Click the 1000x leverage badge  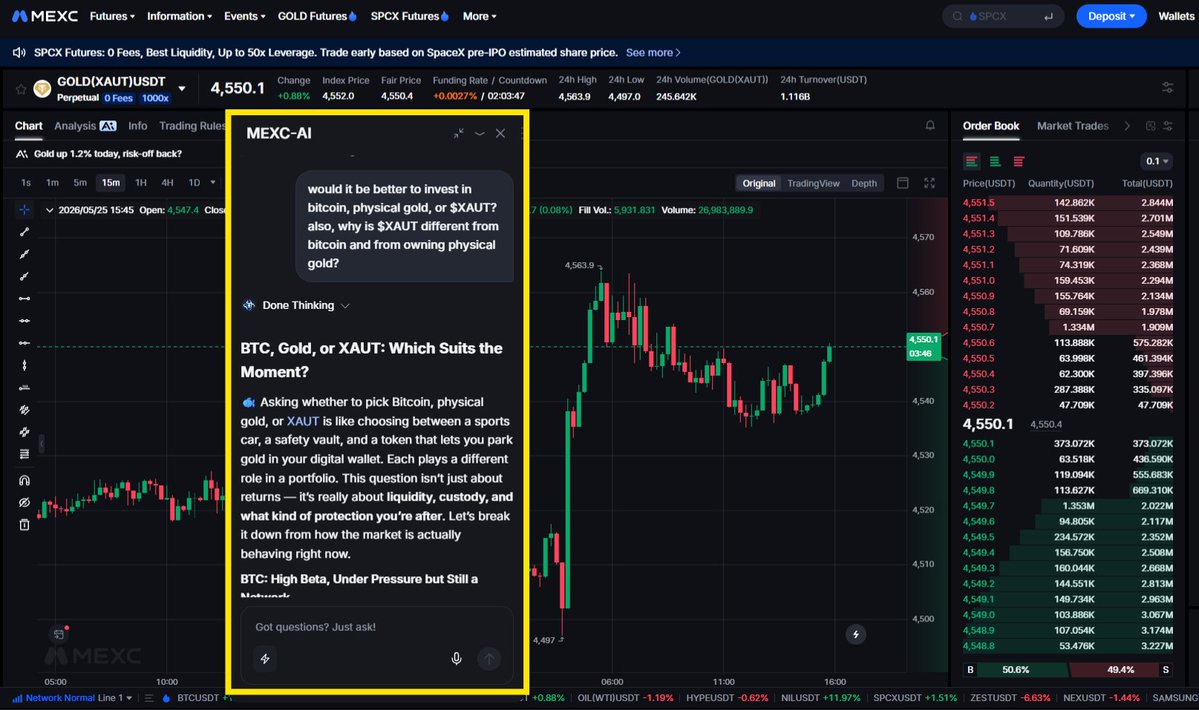coord(155,98)
